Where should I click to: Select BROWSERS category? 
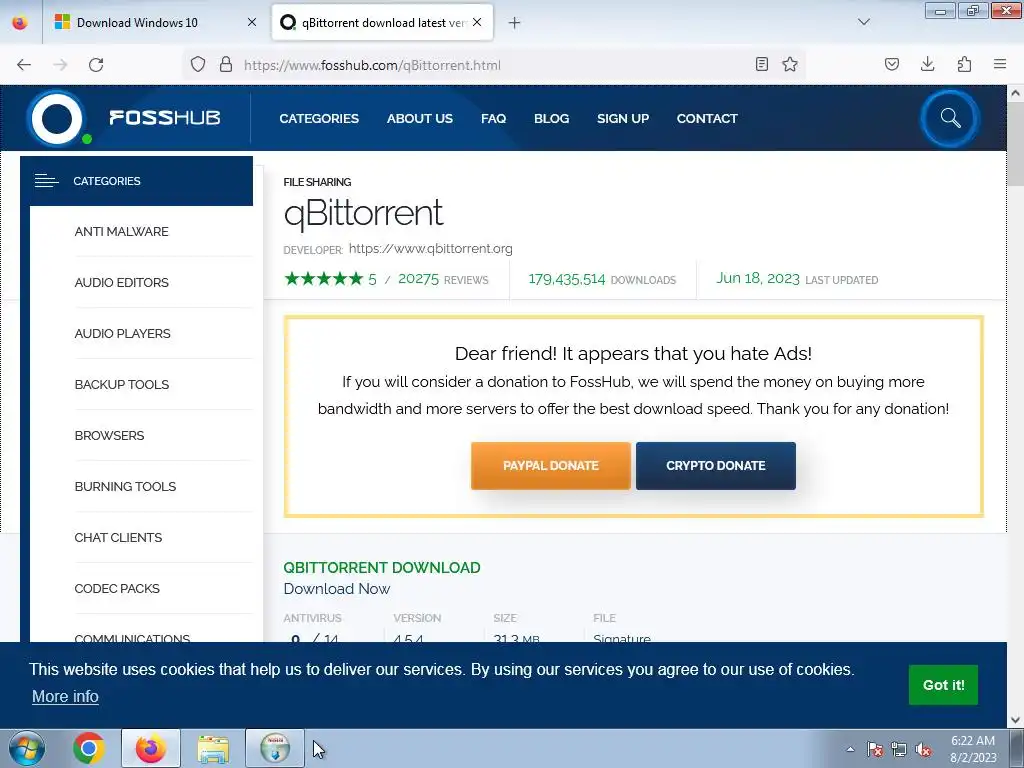point(109,435)
